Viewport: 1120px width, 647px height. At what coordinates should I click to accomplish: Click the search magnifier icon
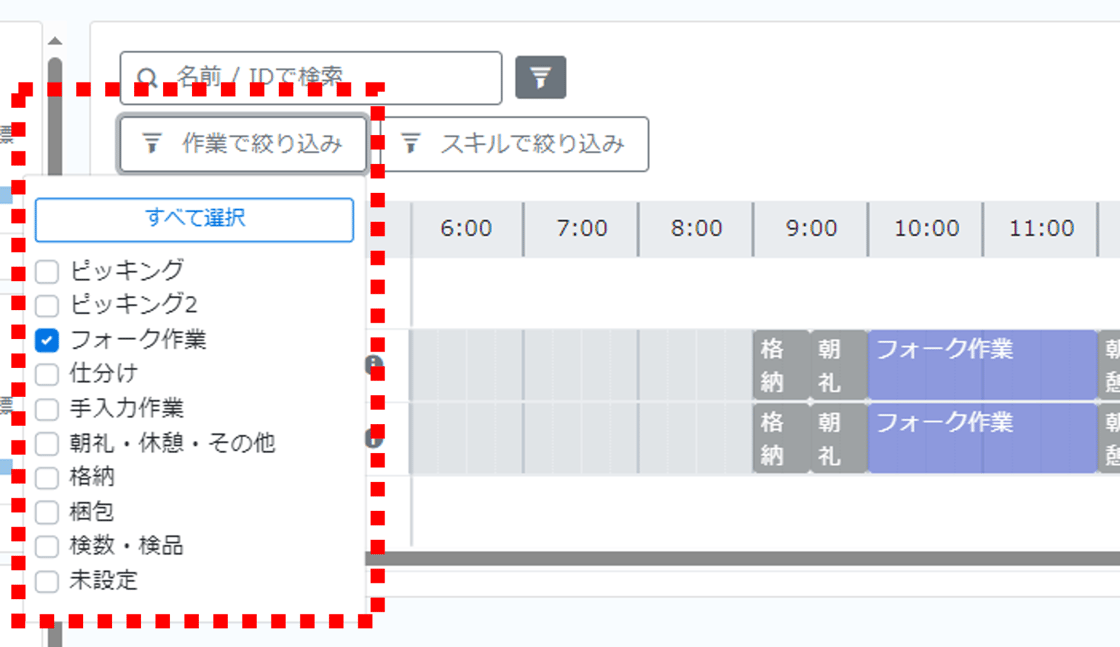tap(147, 78)
